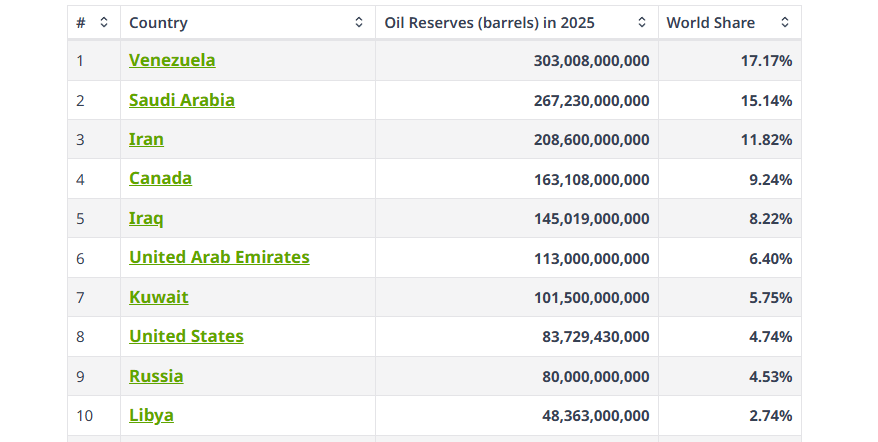Viewport: 878px width, 442px height.
Task: Open the Saudi Arabia link
Action: (x=182, y=100)
